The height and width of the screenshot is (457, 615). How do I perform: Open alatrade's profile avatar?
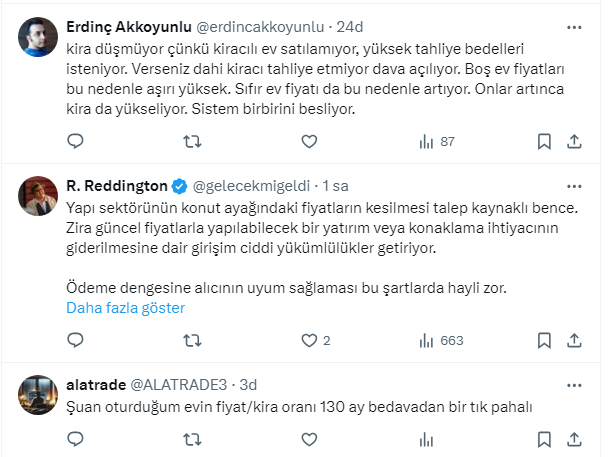pyautogui.click(x=39, y=395)
